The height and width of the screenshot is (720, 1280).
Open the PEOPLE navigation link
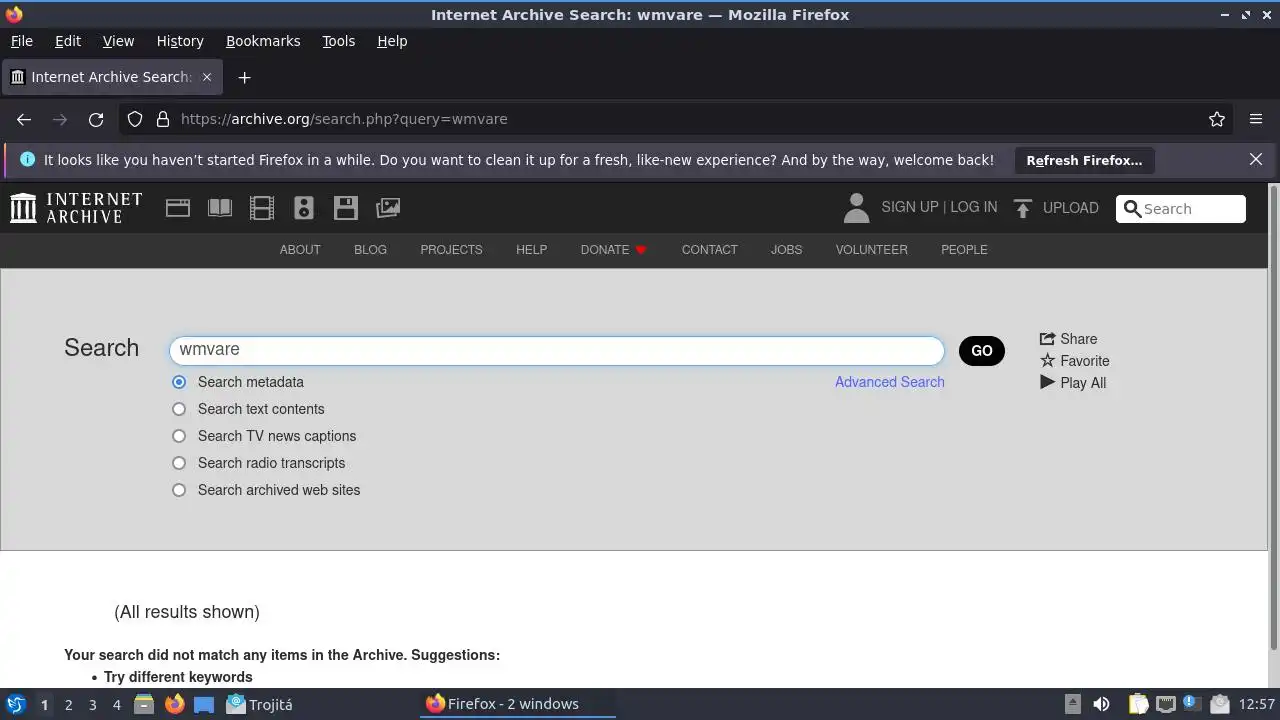(x=964, y=250)
